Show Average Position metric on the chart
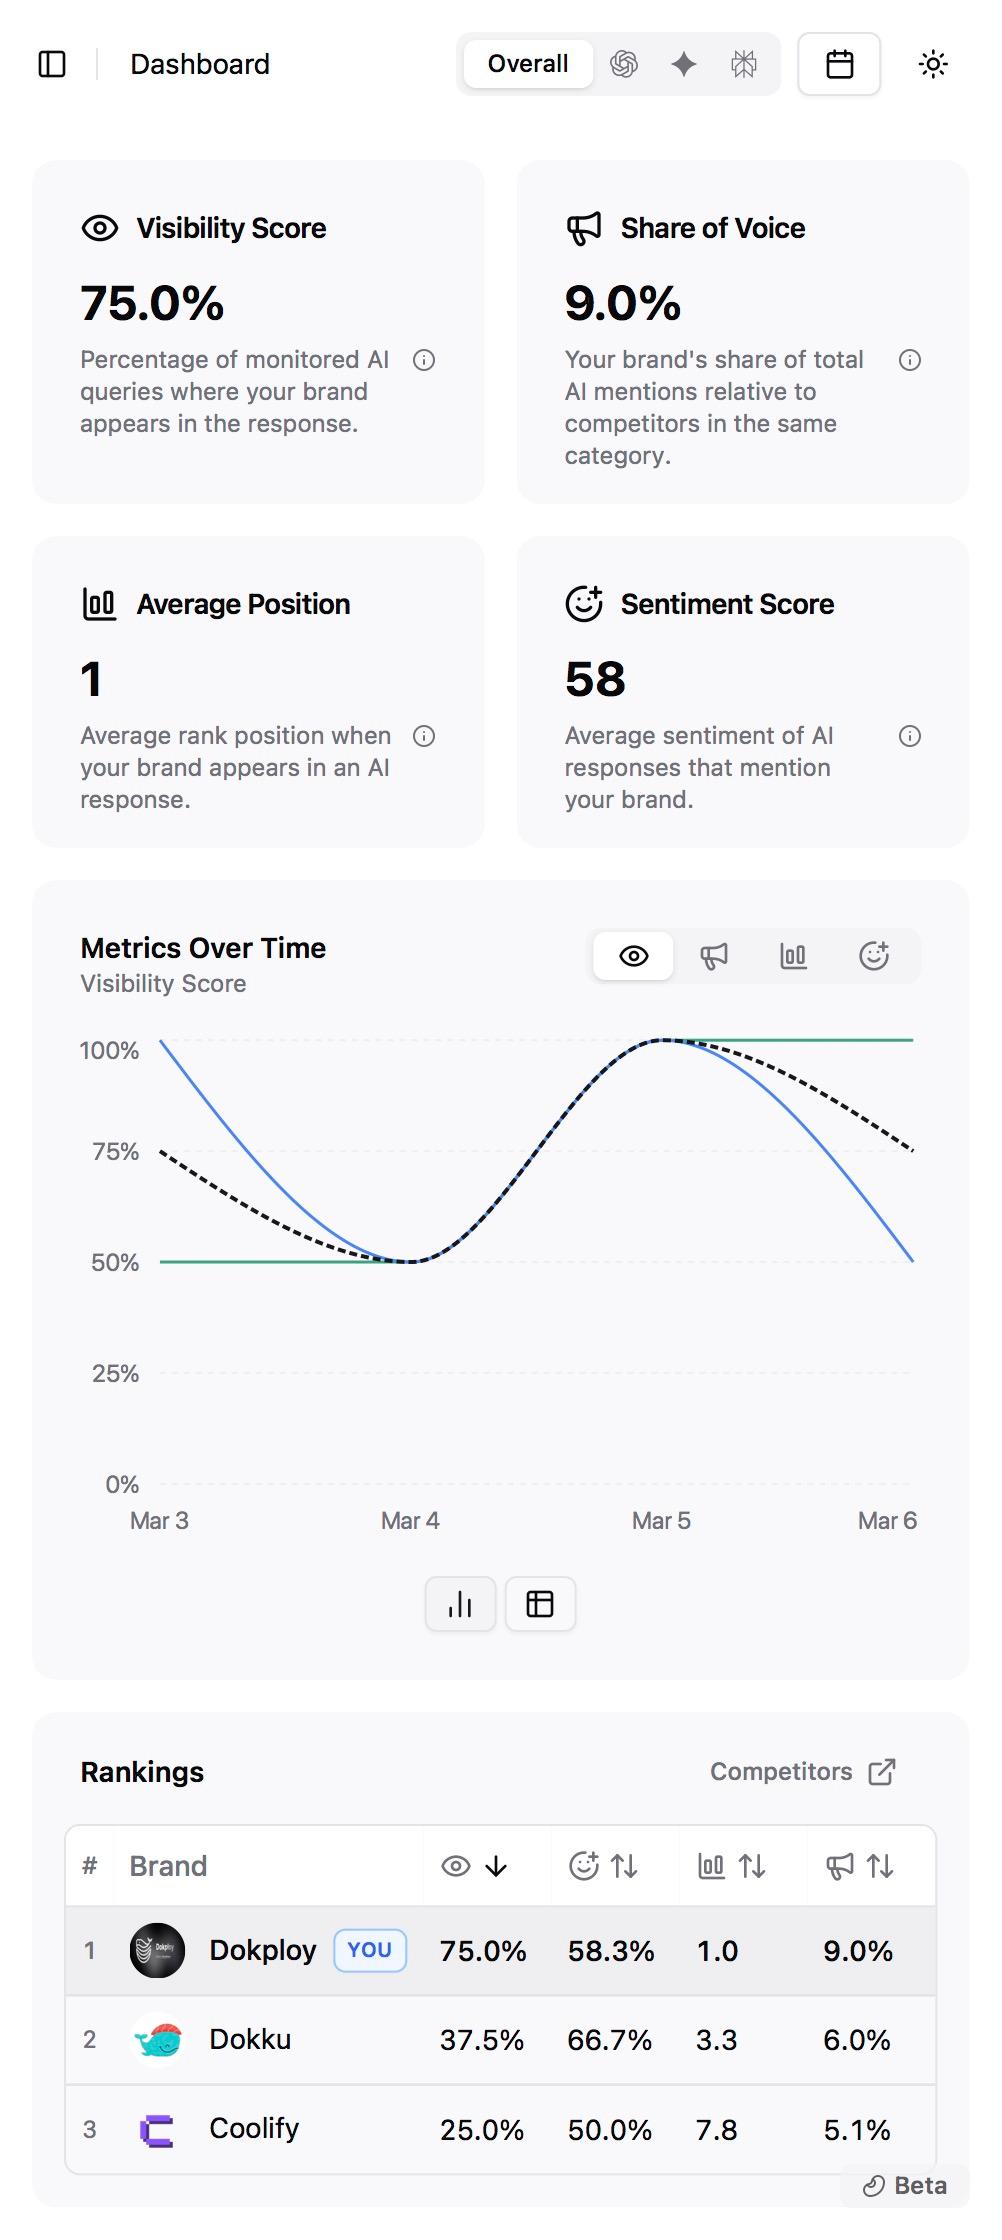This screenshot has width=1002, height=2240. pos(793,955)
